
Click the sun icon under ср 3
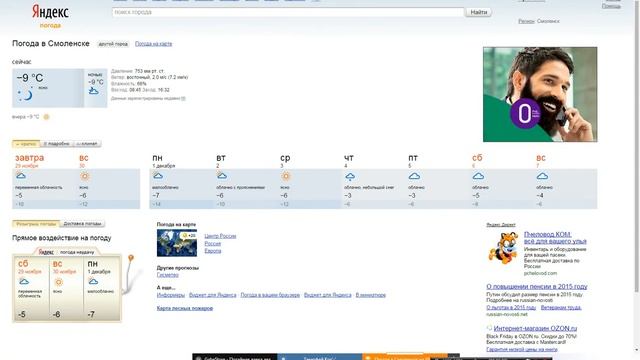(286, 176)
